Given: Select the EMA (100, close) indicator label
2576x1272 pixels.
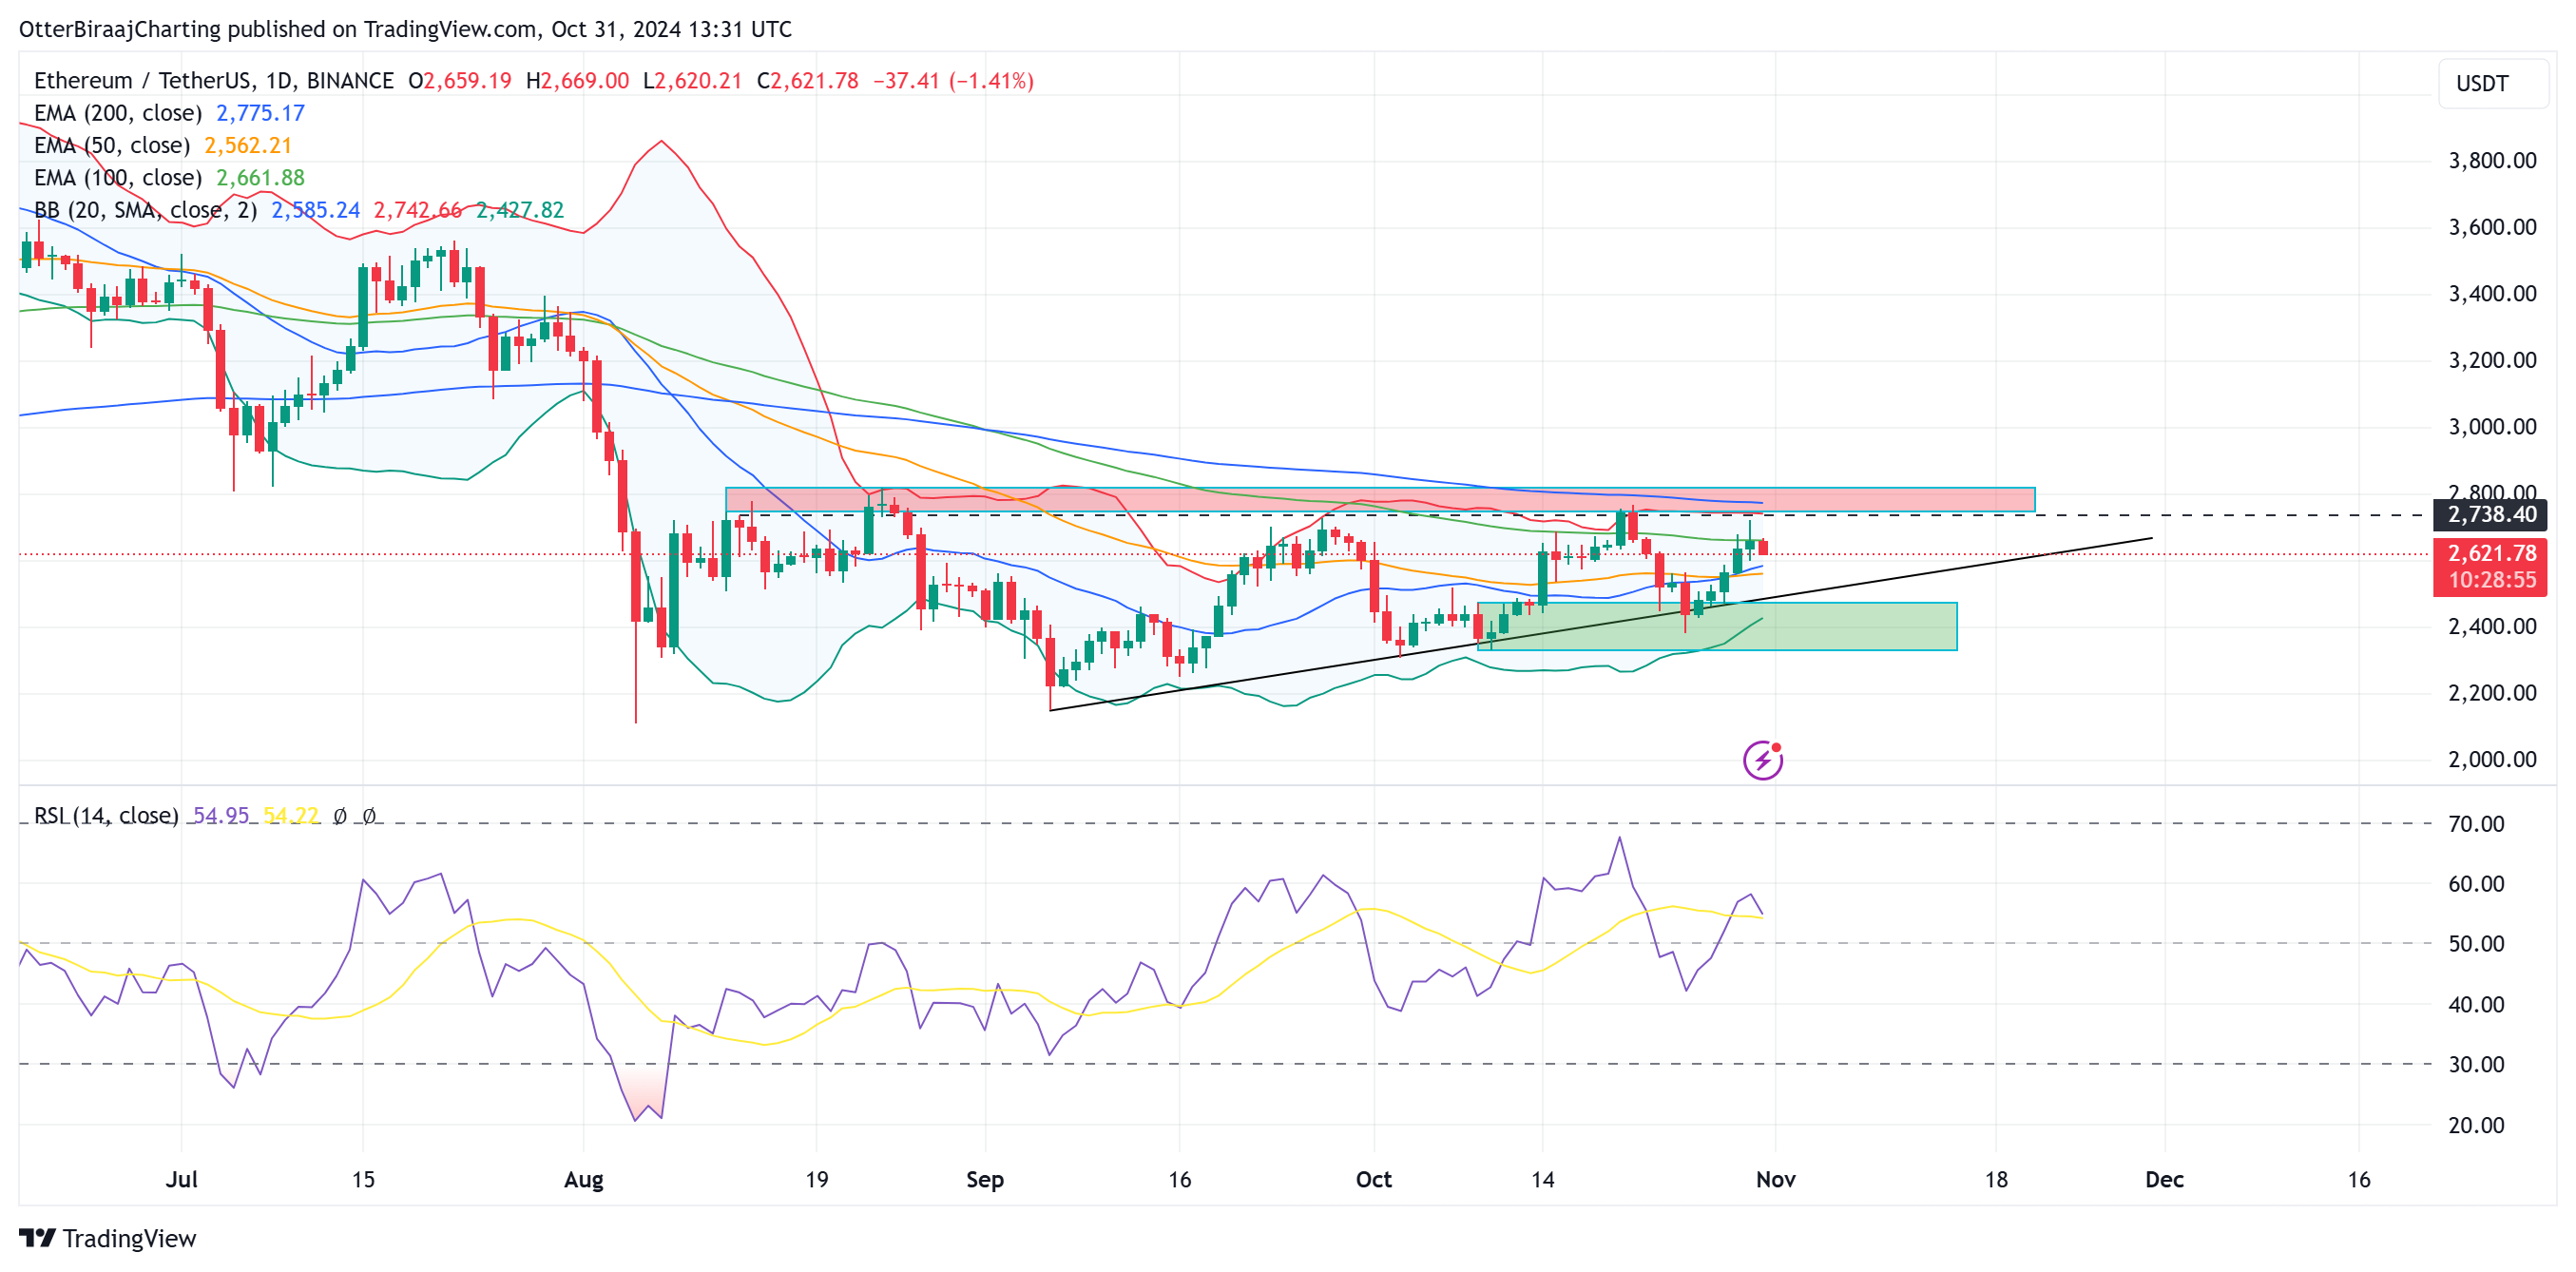Looking at the screenshot, I should coord(118,177).
